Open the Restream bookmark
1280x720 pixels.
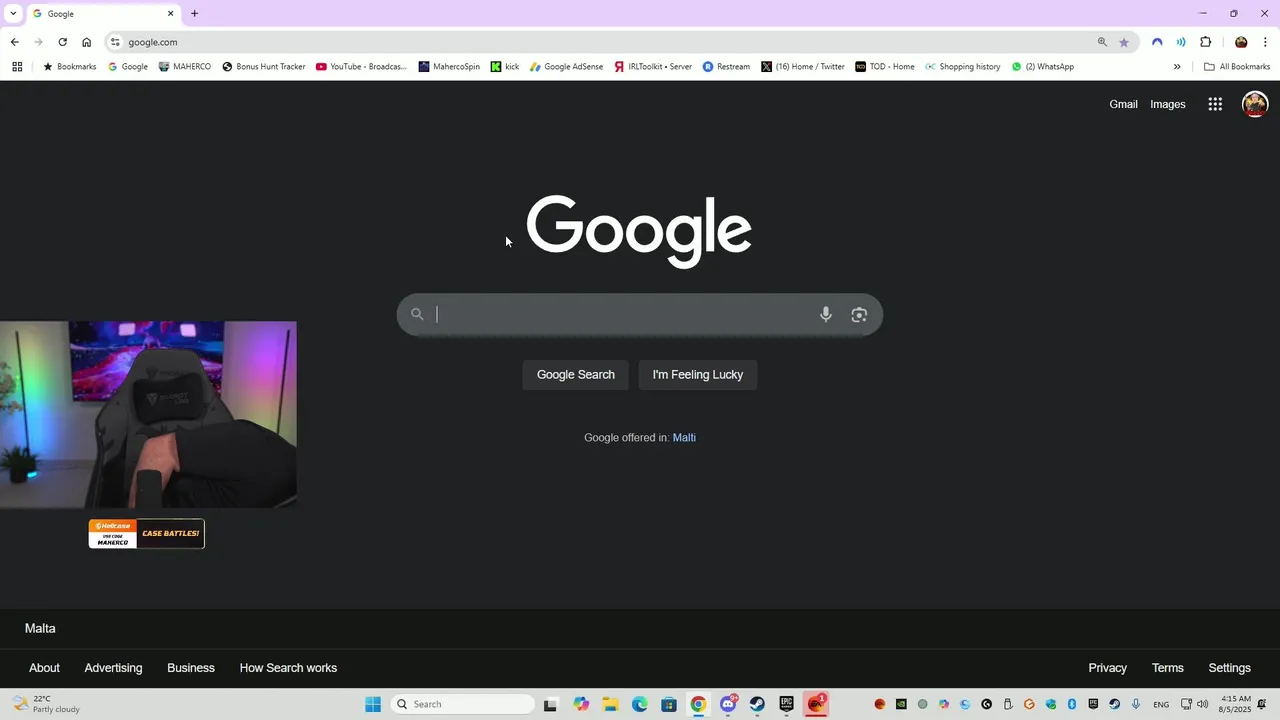tap(726, 67)
